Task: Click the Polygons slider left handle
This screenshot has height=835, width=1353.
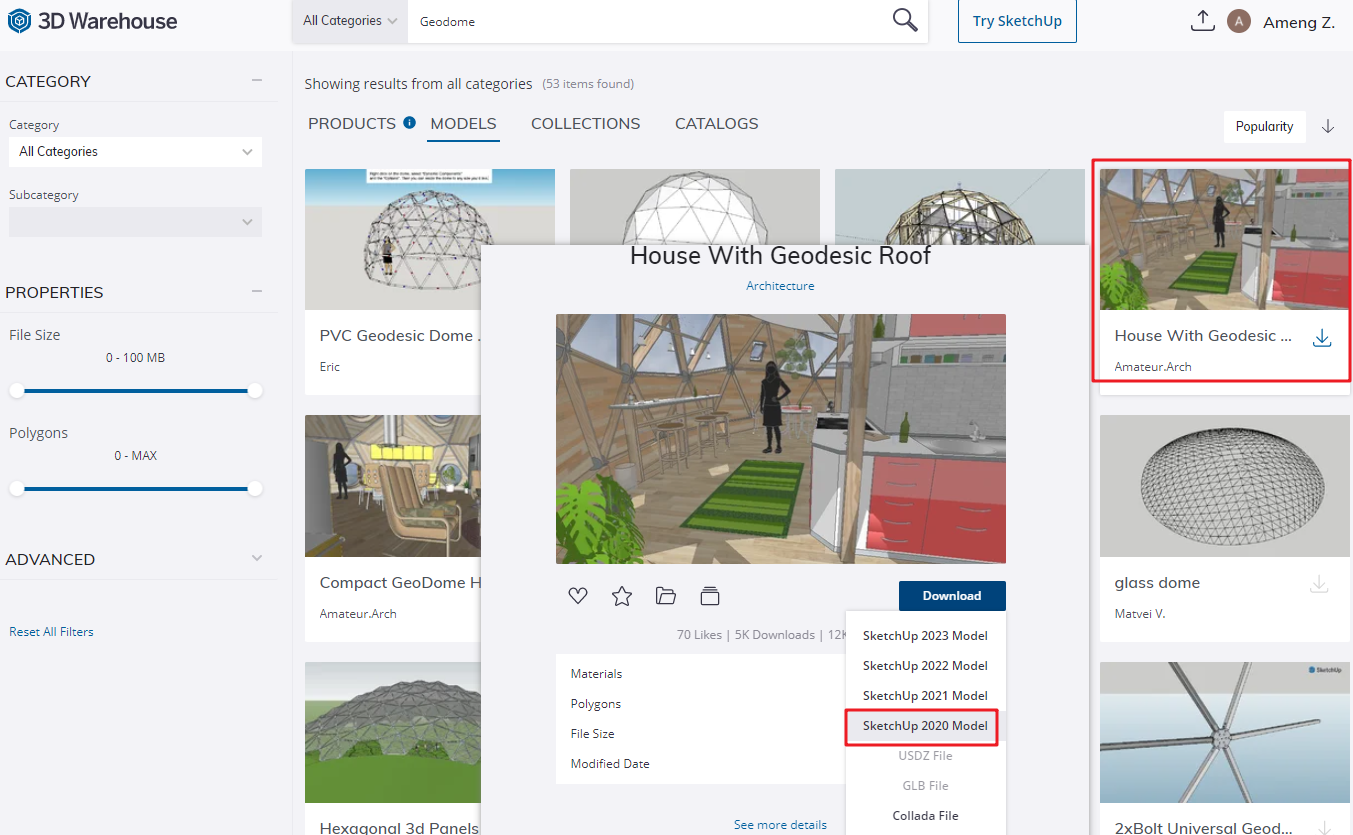Action: (x=17, y=488)
